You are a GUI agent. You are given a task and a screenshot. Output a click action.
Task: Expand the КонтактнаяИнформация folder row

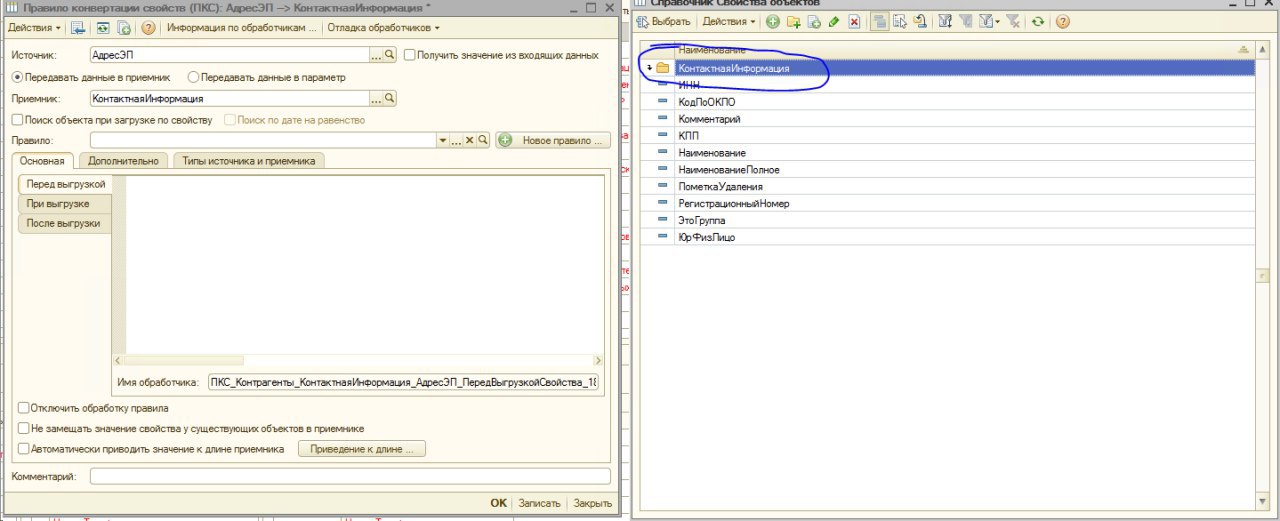pyautogui.click(x=650, y=68)
